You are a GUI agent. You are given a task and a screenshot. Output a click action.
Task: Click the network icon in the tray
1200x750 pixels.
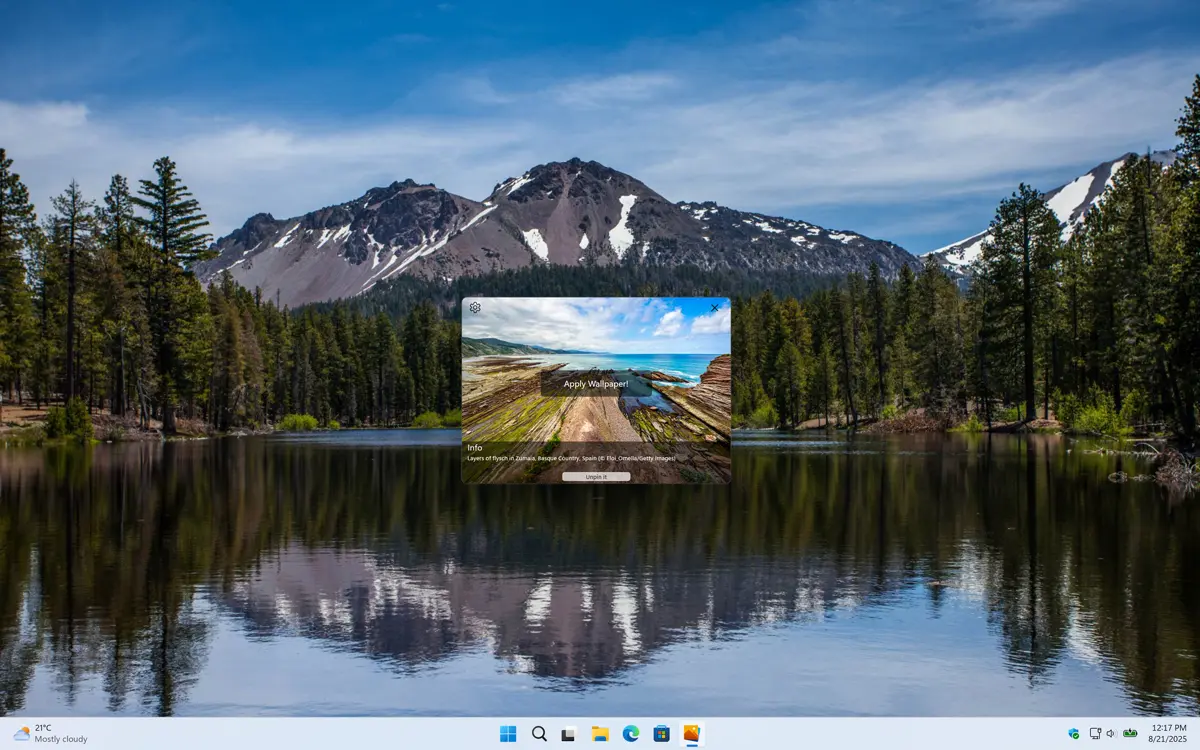1095,734
